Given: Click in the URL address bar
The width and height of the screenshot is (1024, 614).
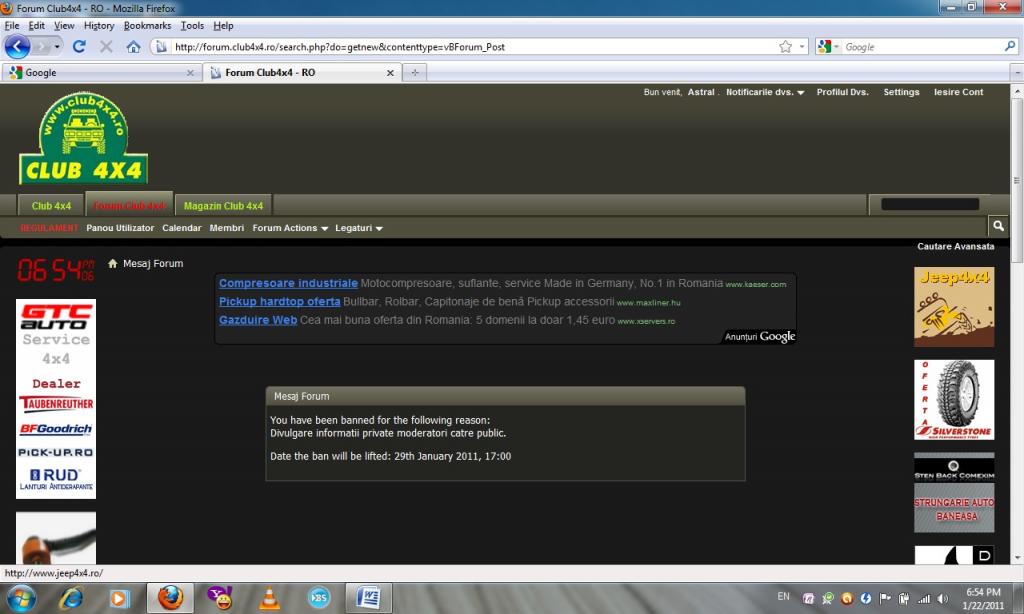Looking at the screenshot, I should click(470, 47).
